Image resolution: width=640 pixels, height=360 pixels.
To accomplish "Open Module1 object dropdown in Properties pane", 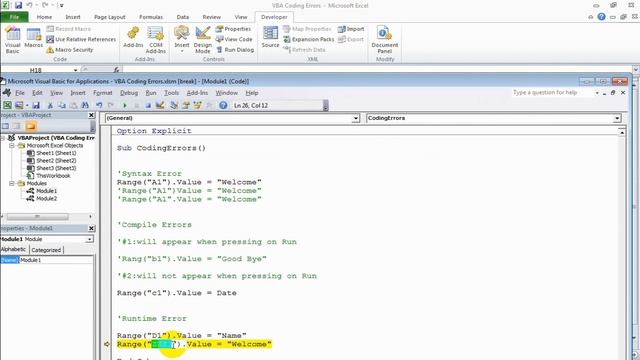I will 89,239.
